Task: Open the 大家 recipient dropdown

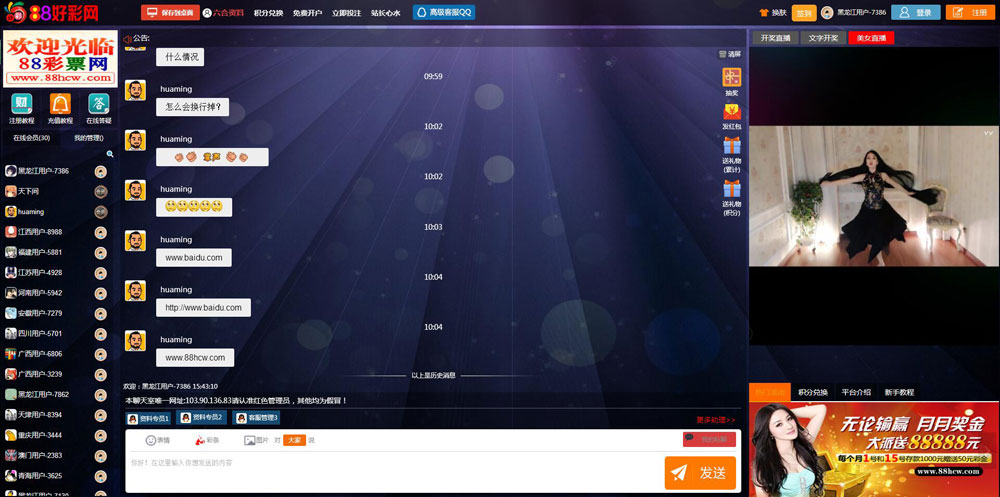Action: coord(294,440)
